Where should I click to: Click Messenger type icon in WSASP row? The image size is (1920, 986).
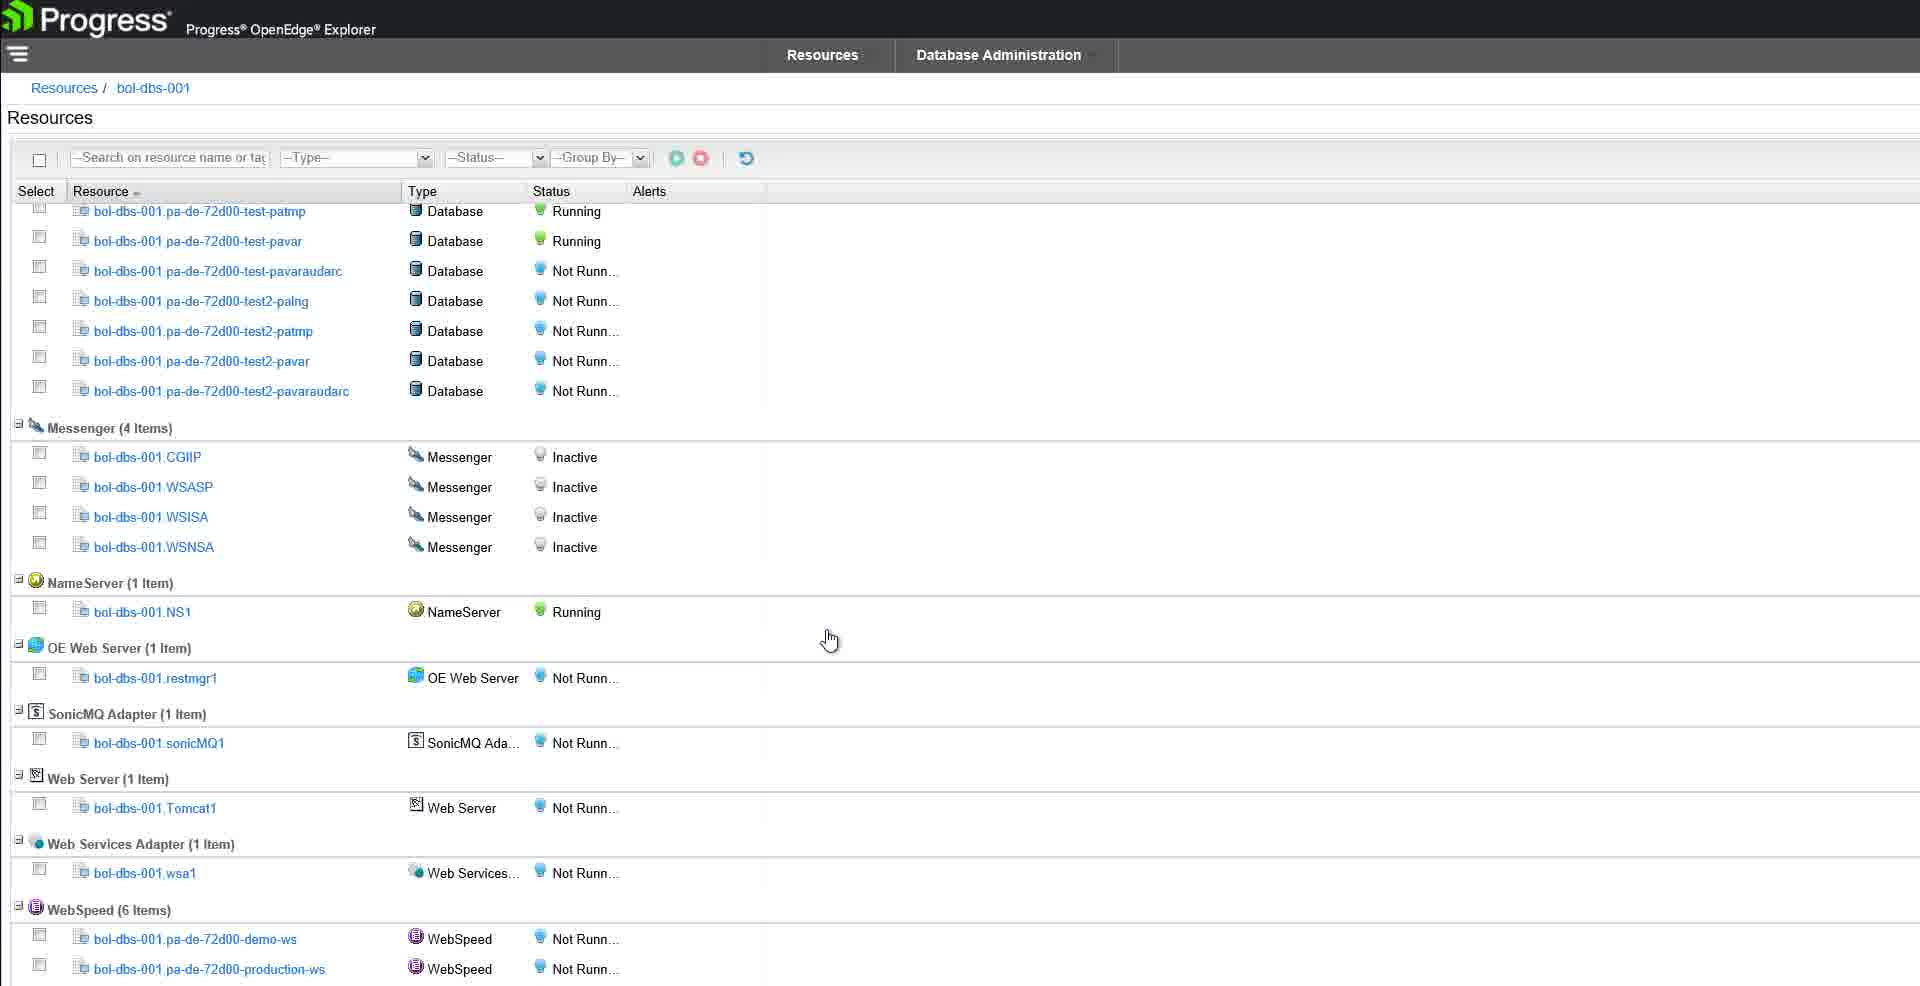(x=416, y=485)
